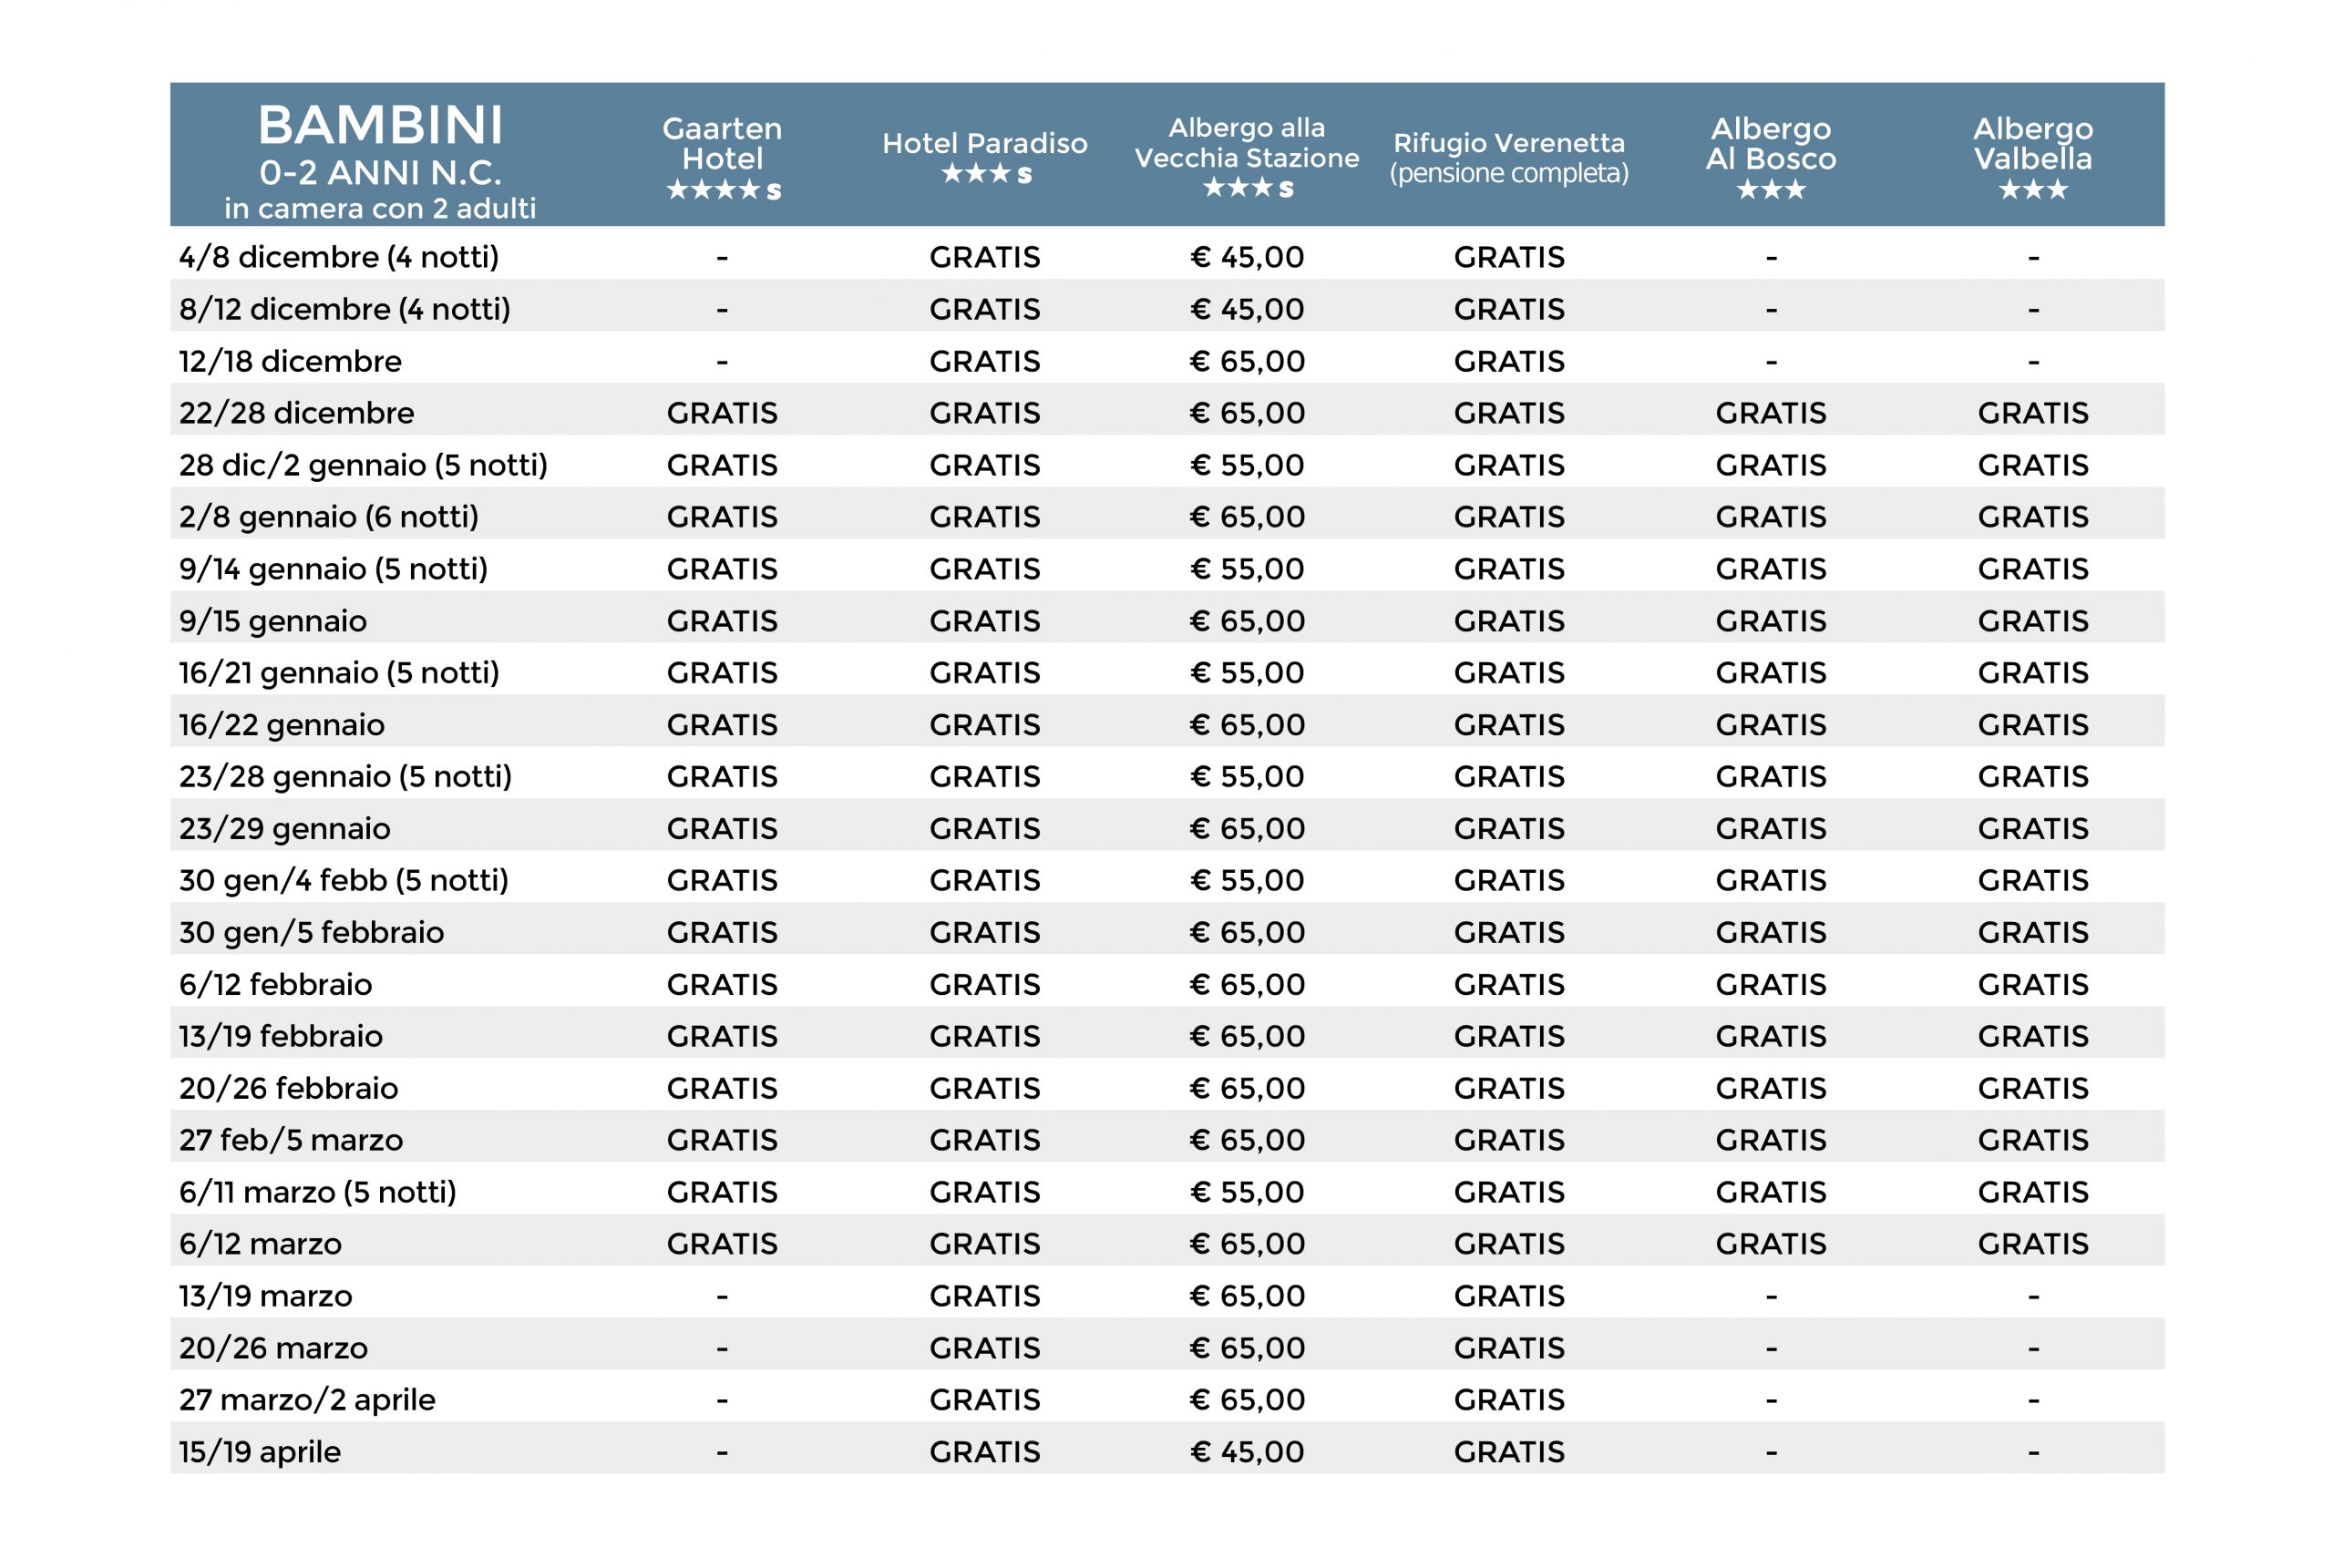Select the € 45,00 price for 15/19 aprile

[1247, 1453]
